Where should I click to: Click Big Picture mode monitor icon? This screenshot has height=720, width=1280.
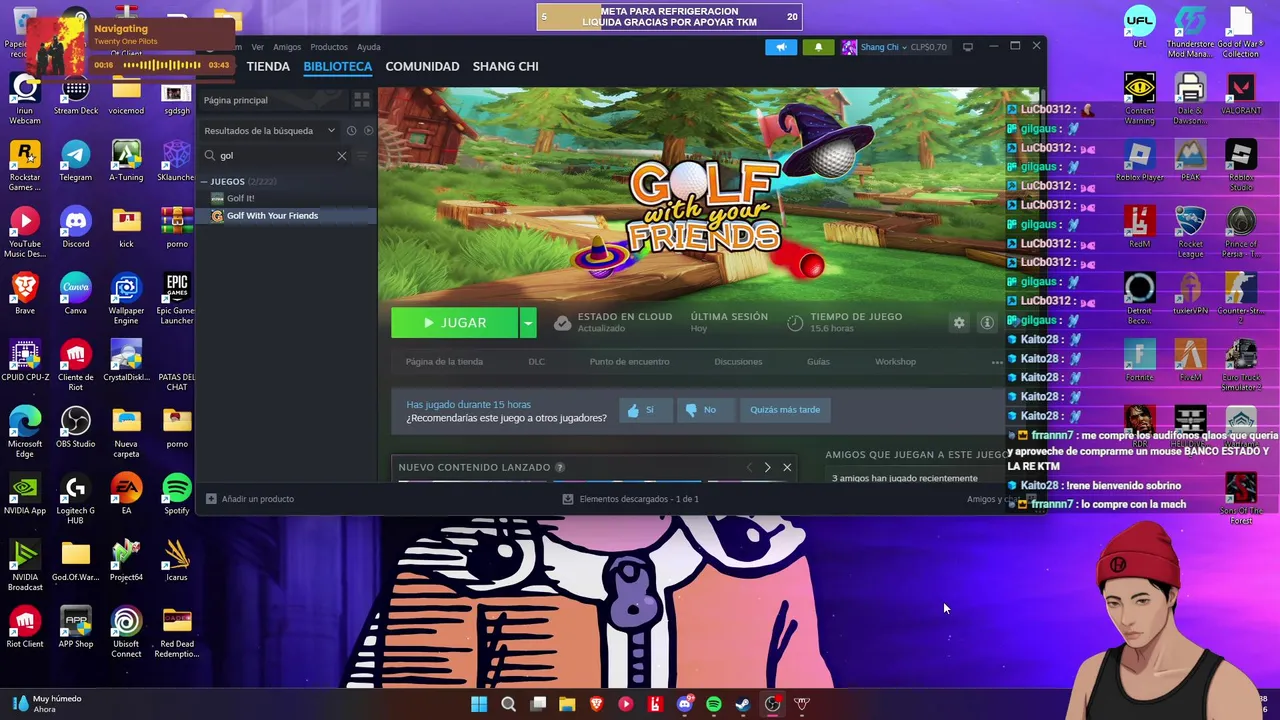(967, 47)
